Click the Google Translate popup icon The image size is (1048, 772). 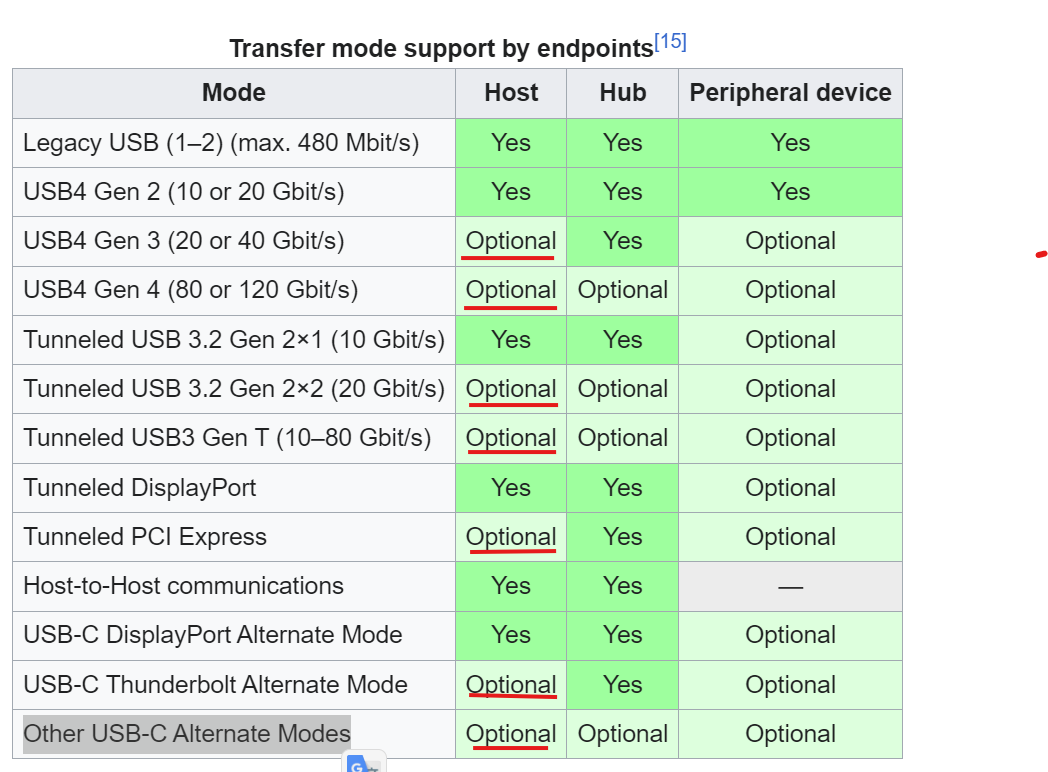coord(364,763)
